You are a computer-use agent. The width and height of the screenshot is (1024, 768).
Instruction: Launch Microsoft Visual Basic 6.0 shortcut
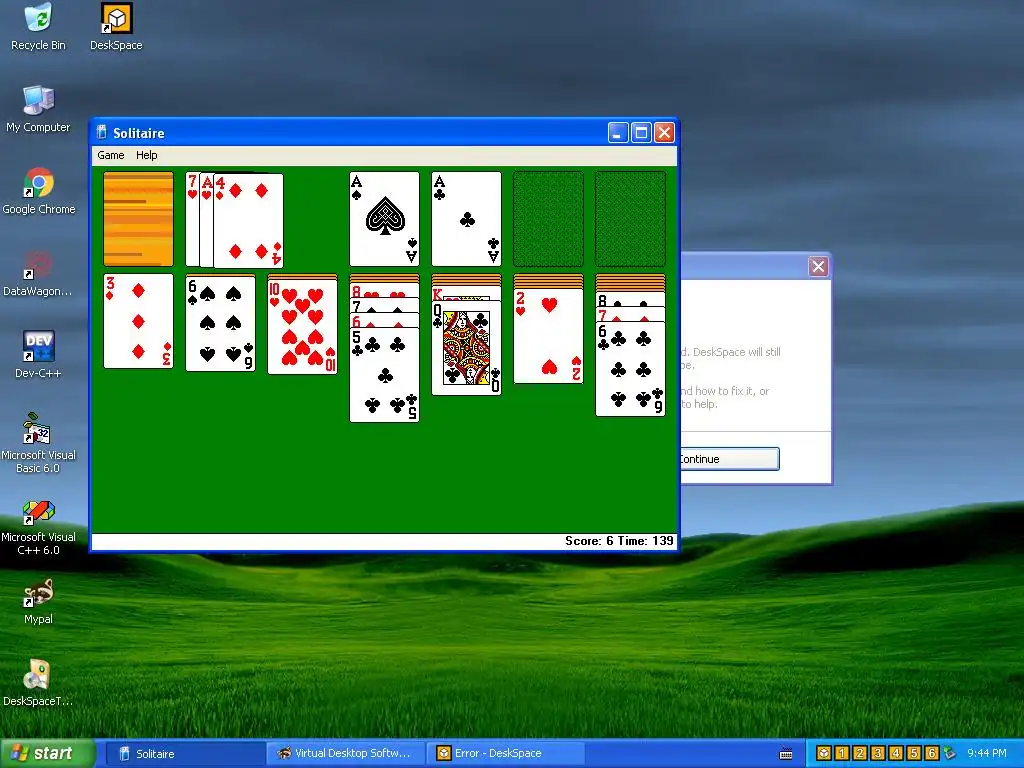pos(39,443)
